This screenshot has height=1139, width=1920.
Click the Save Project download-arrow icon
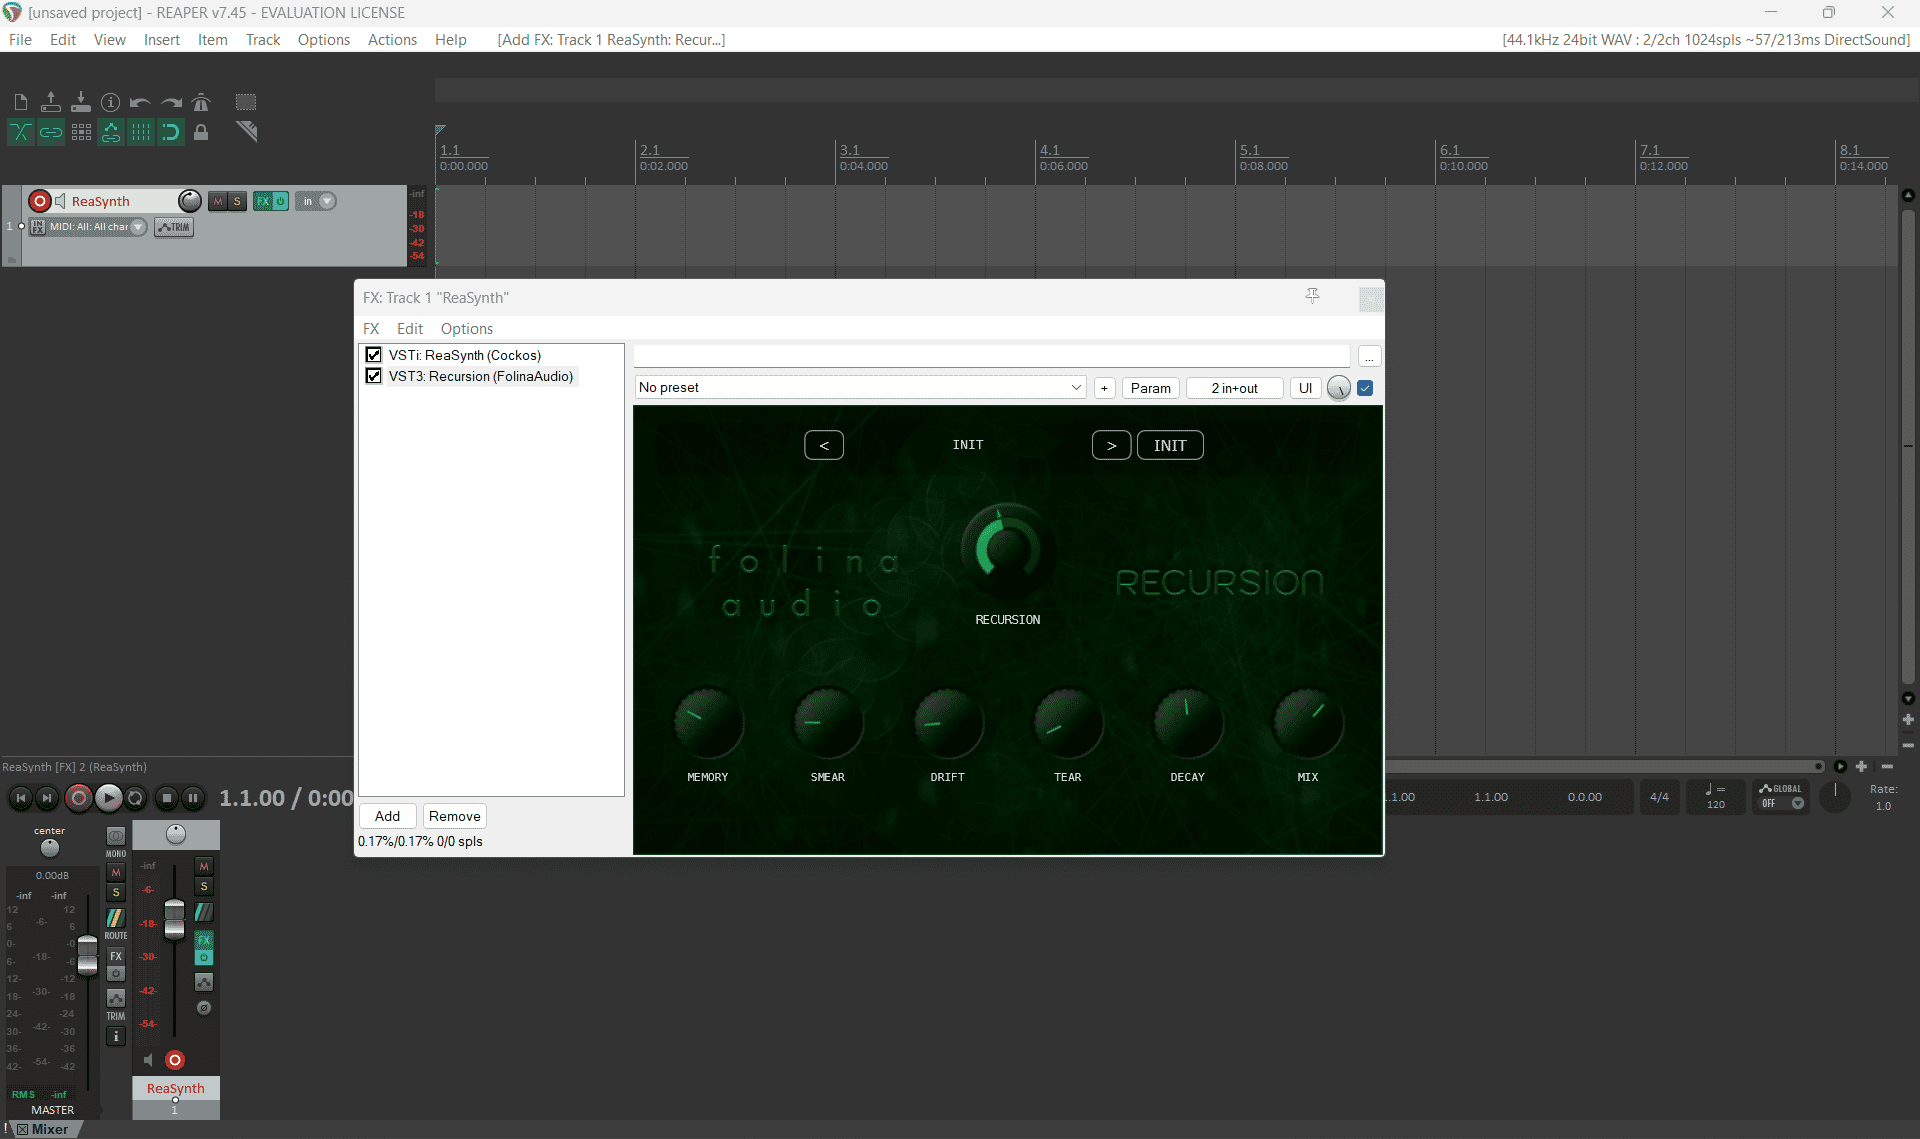(81, 102)
